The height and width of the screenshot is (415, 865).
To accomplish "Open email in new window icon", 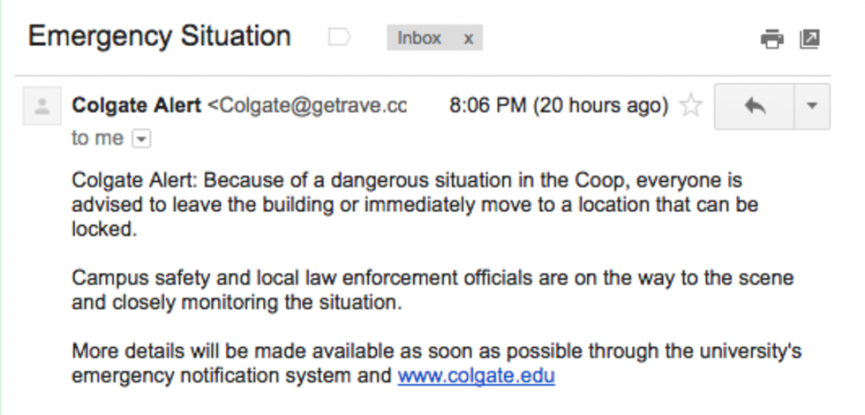I will point(809,39).
